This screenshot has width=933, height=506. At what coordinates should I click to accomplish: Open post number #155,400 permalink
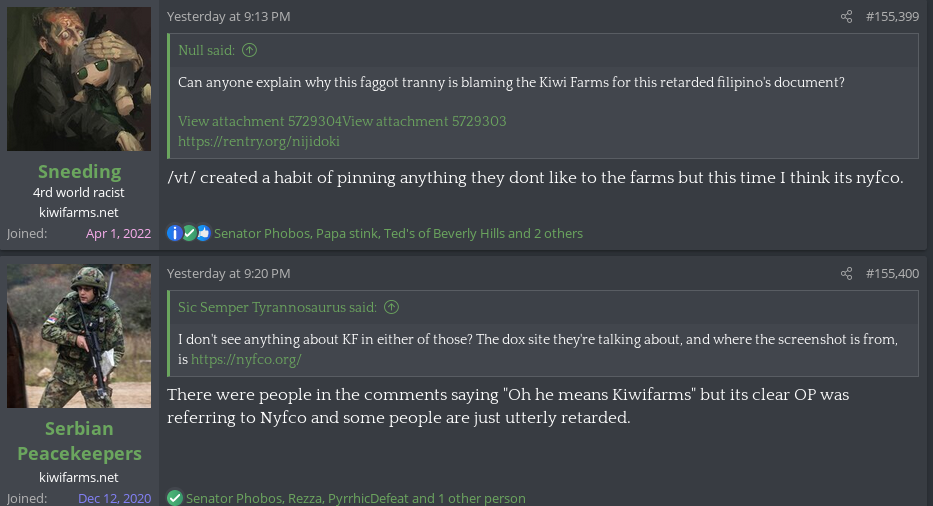[x=892, y=274]
